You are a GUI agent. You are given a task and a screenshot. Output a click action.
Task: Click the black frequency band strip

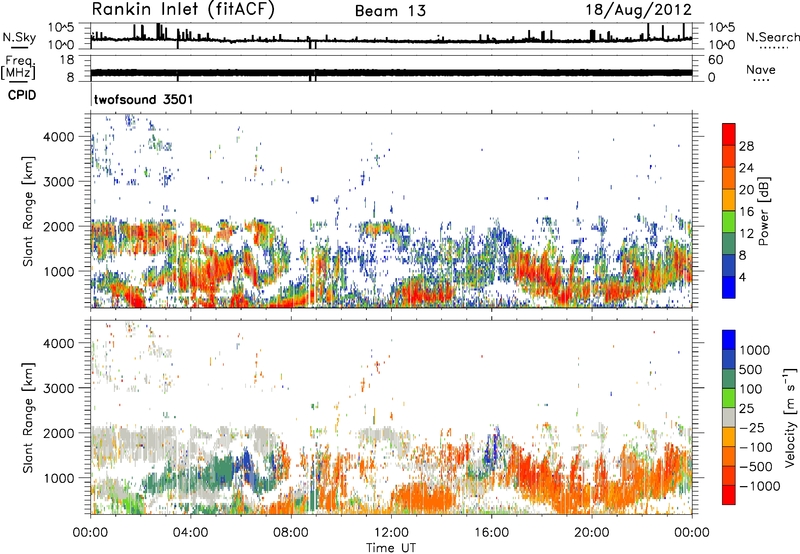coord(391,72)
